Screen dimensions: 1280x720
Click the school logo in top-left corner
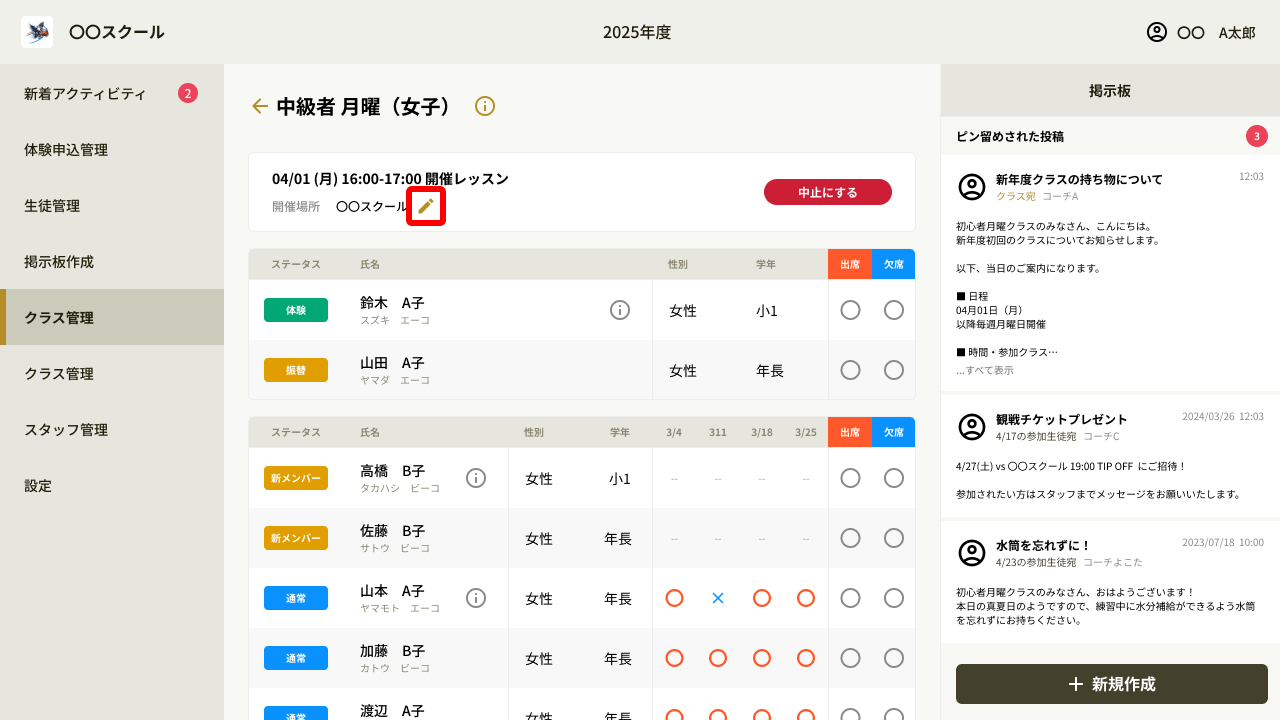[37, 32]
